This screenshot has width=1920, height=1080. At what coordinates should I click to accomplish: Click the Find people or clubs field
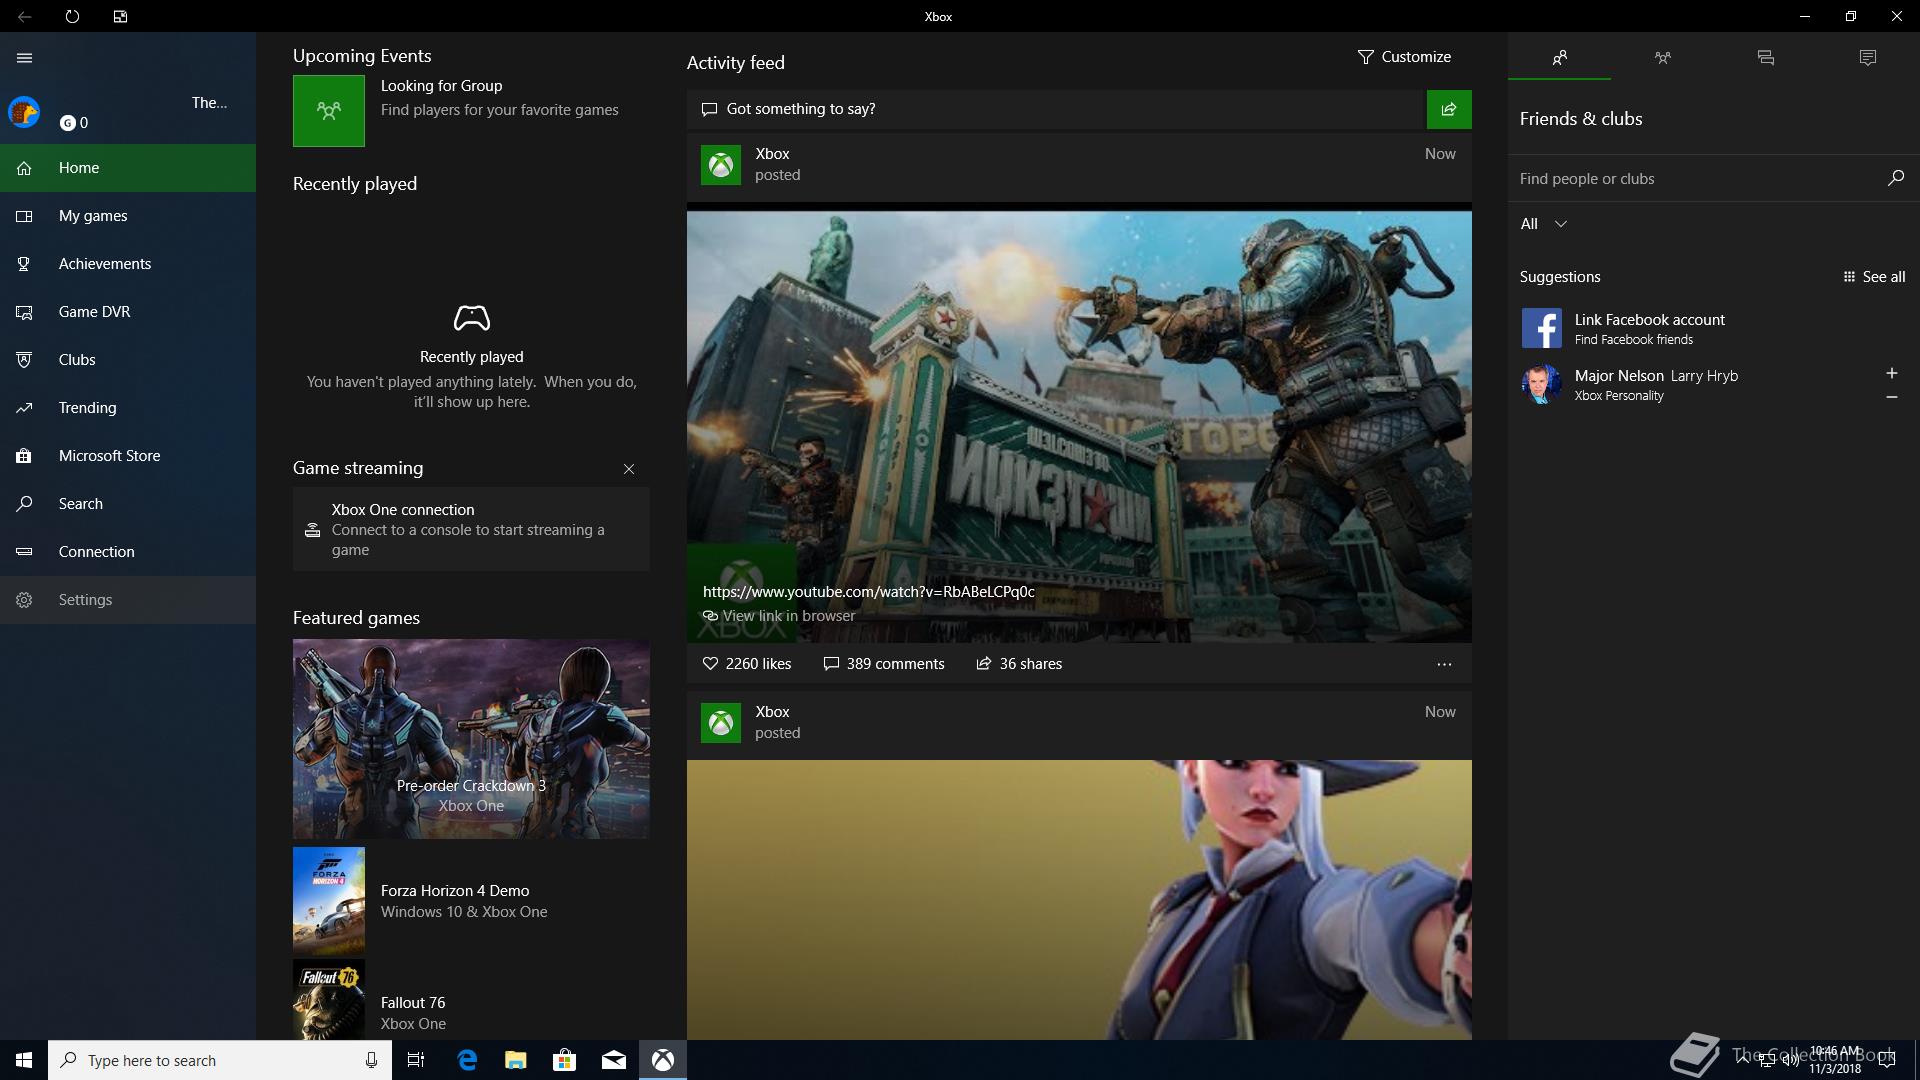point(1697,179)
